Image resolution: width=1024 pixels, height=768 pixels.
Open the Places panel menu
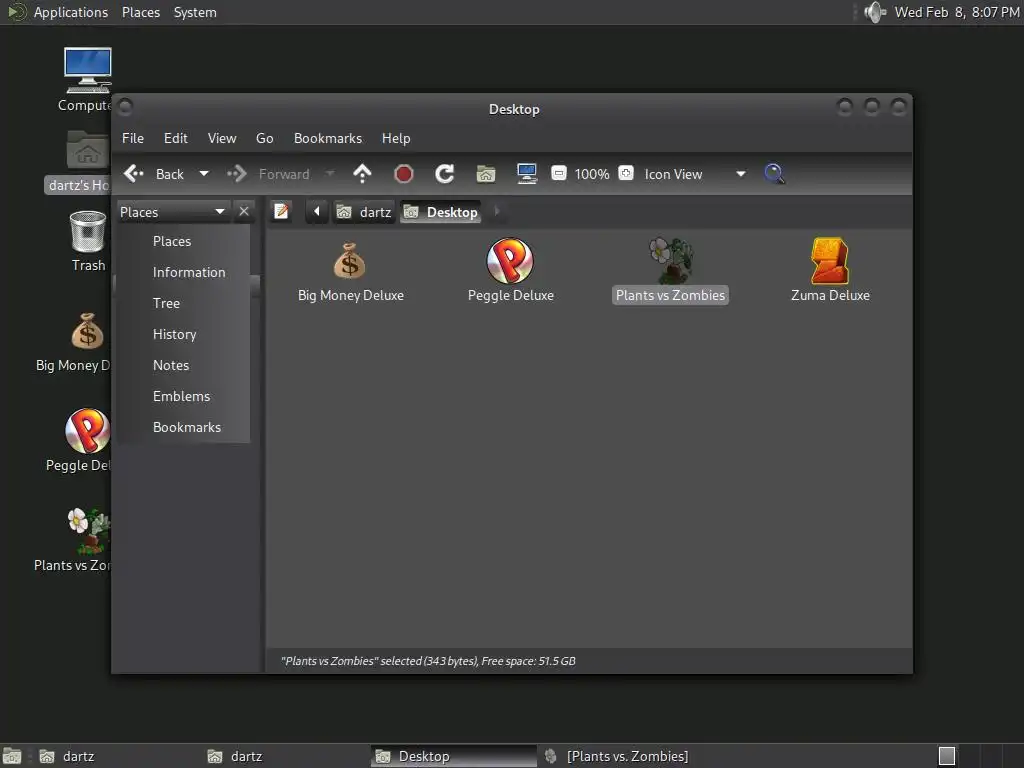pos(141,12)
